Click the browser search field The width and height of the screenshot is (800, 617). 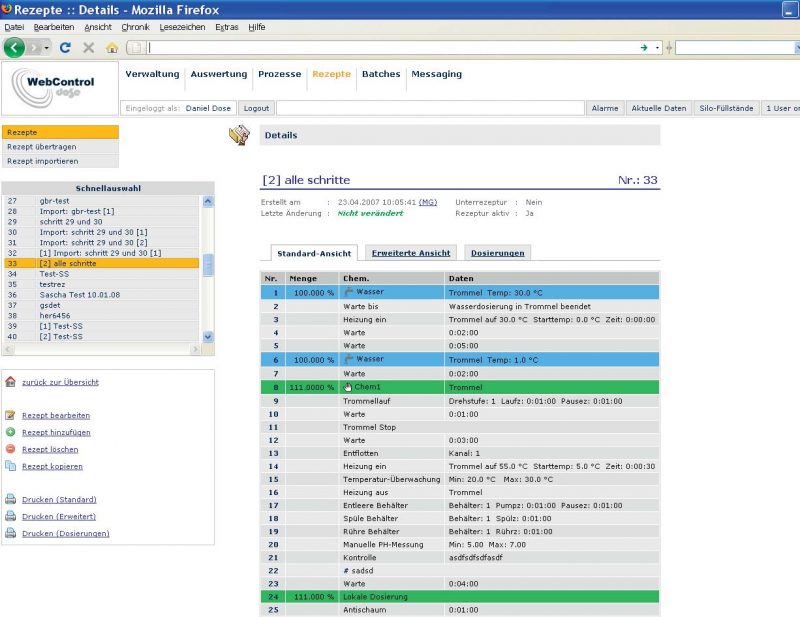click(735, 47)
